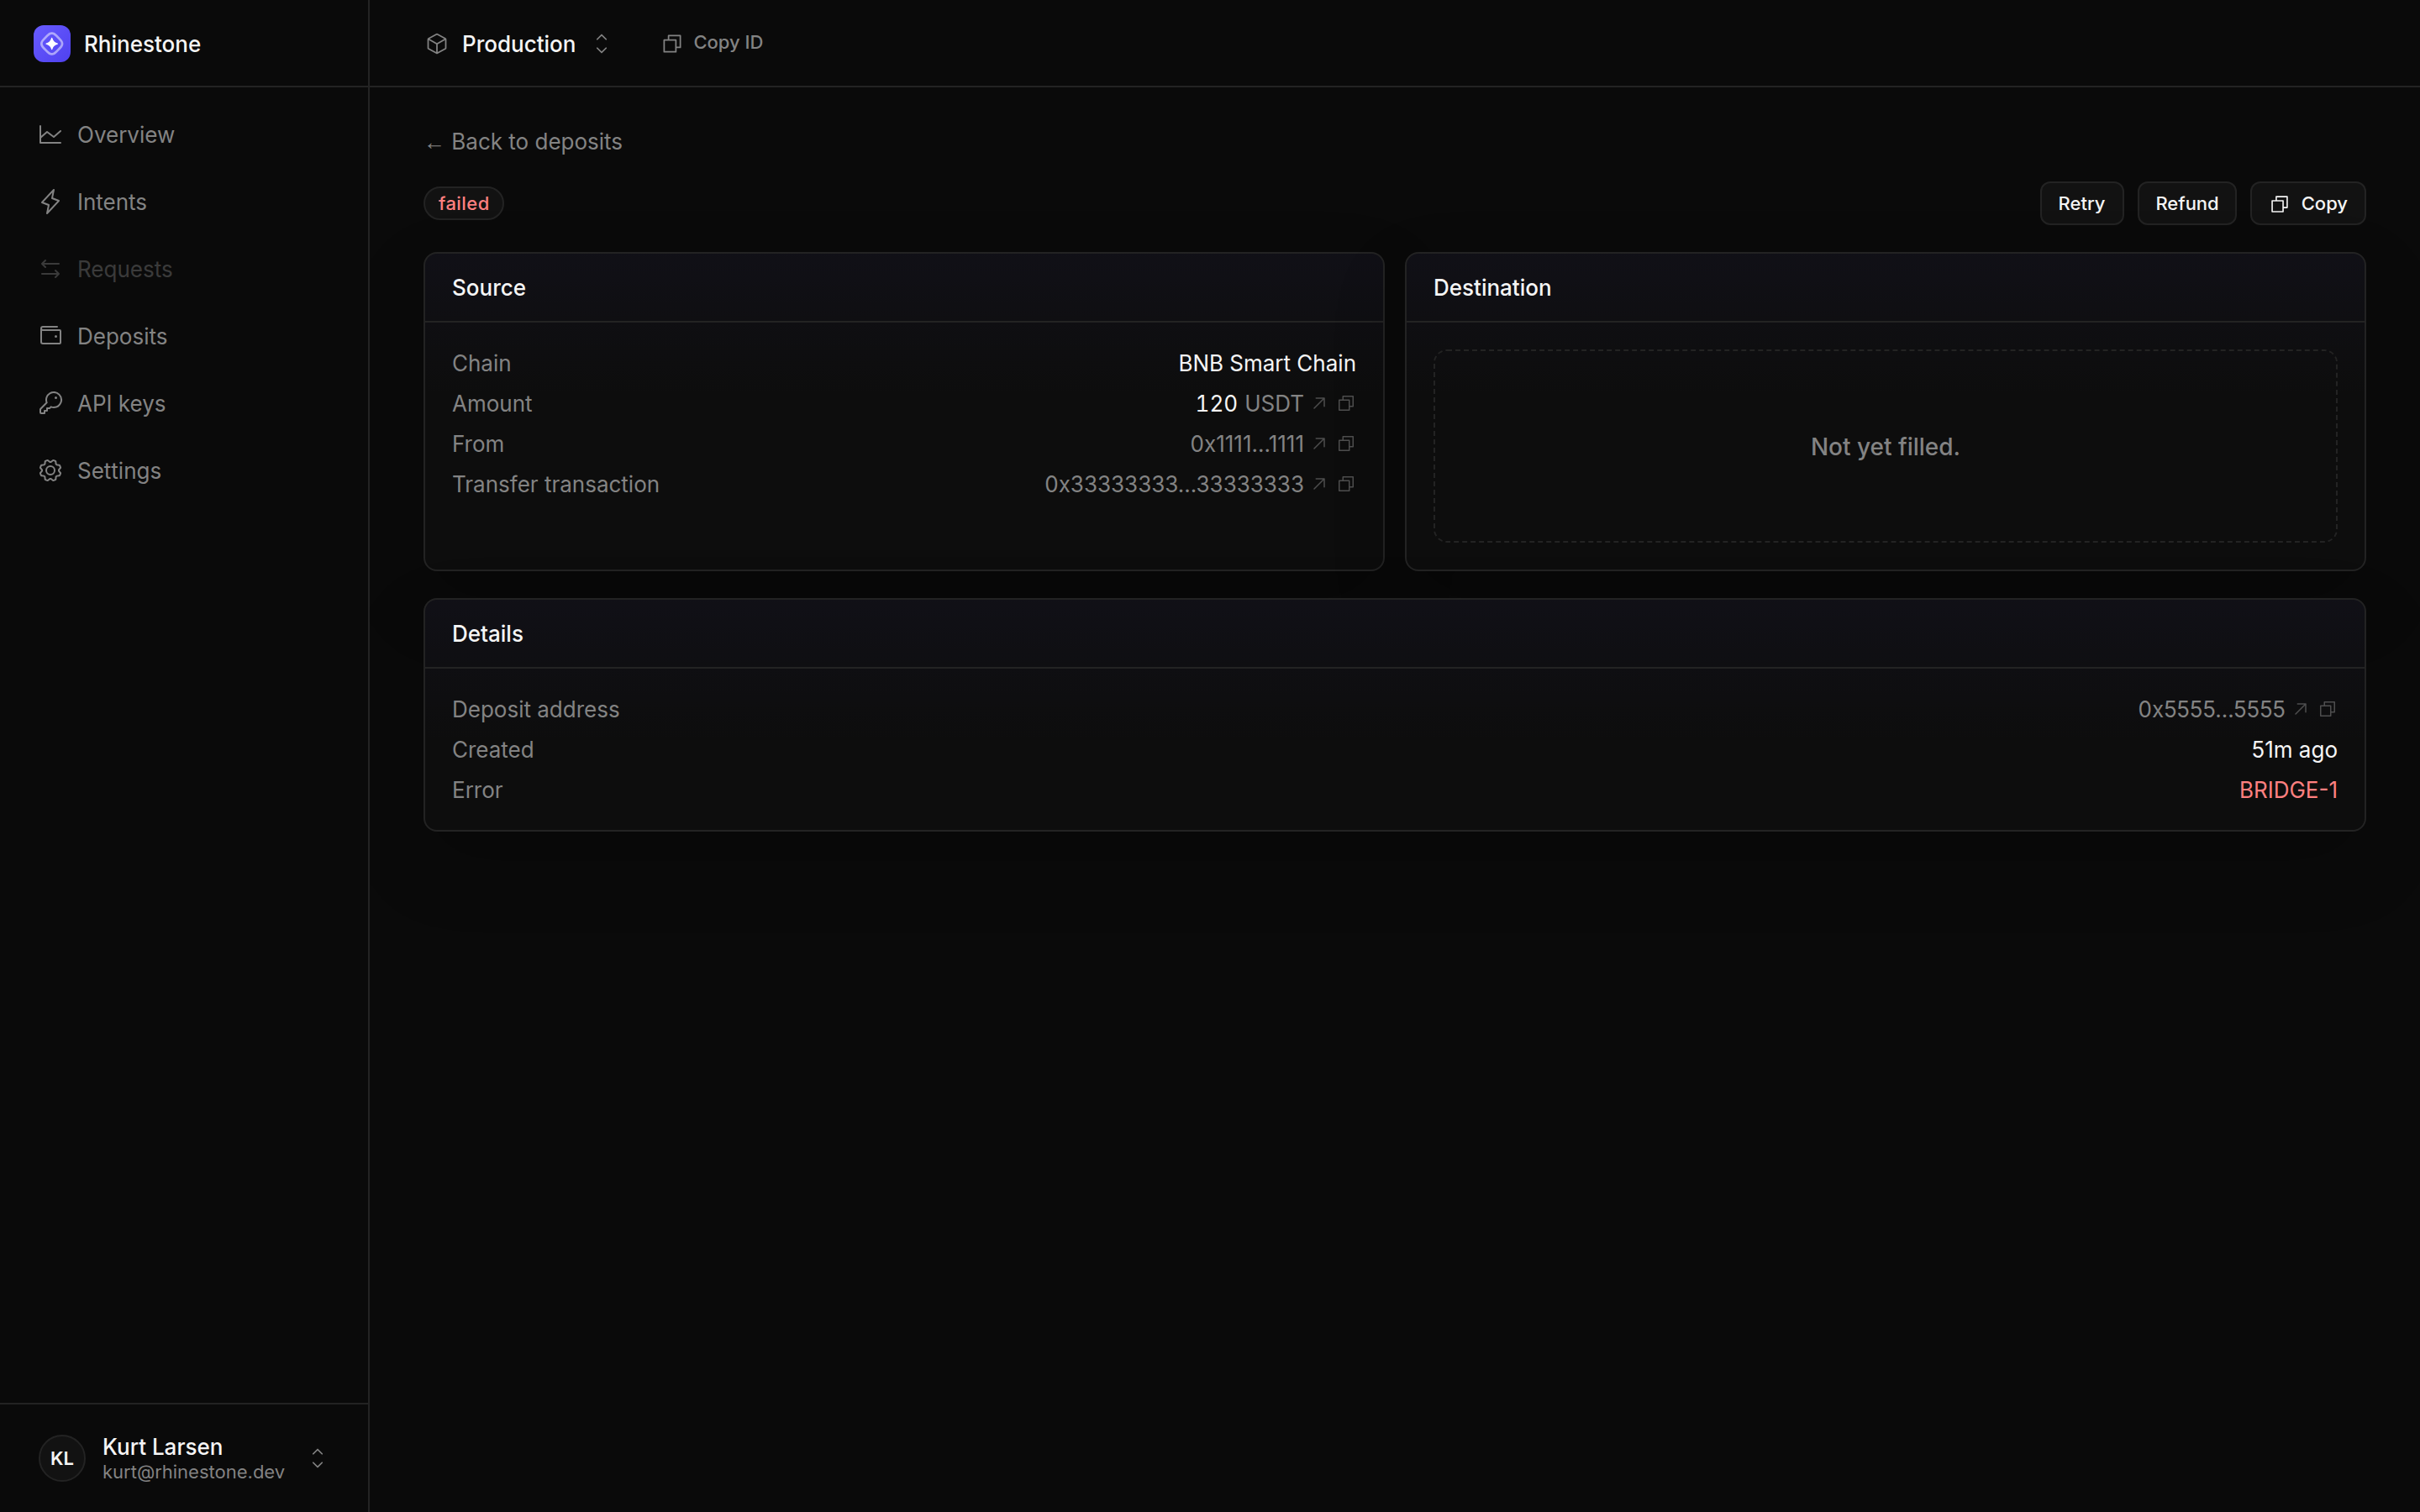Copy the From address 0x1111...1111
This screenshot has height=1512, width=2420.
pos(1346,443)
